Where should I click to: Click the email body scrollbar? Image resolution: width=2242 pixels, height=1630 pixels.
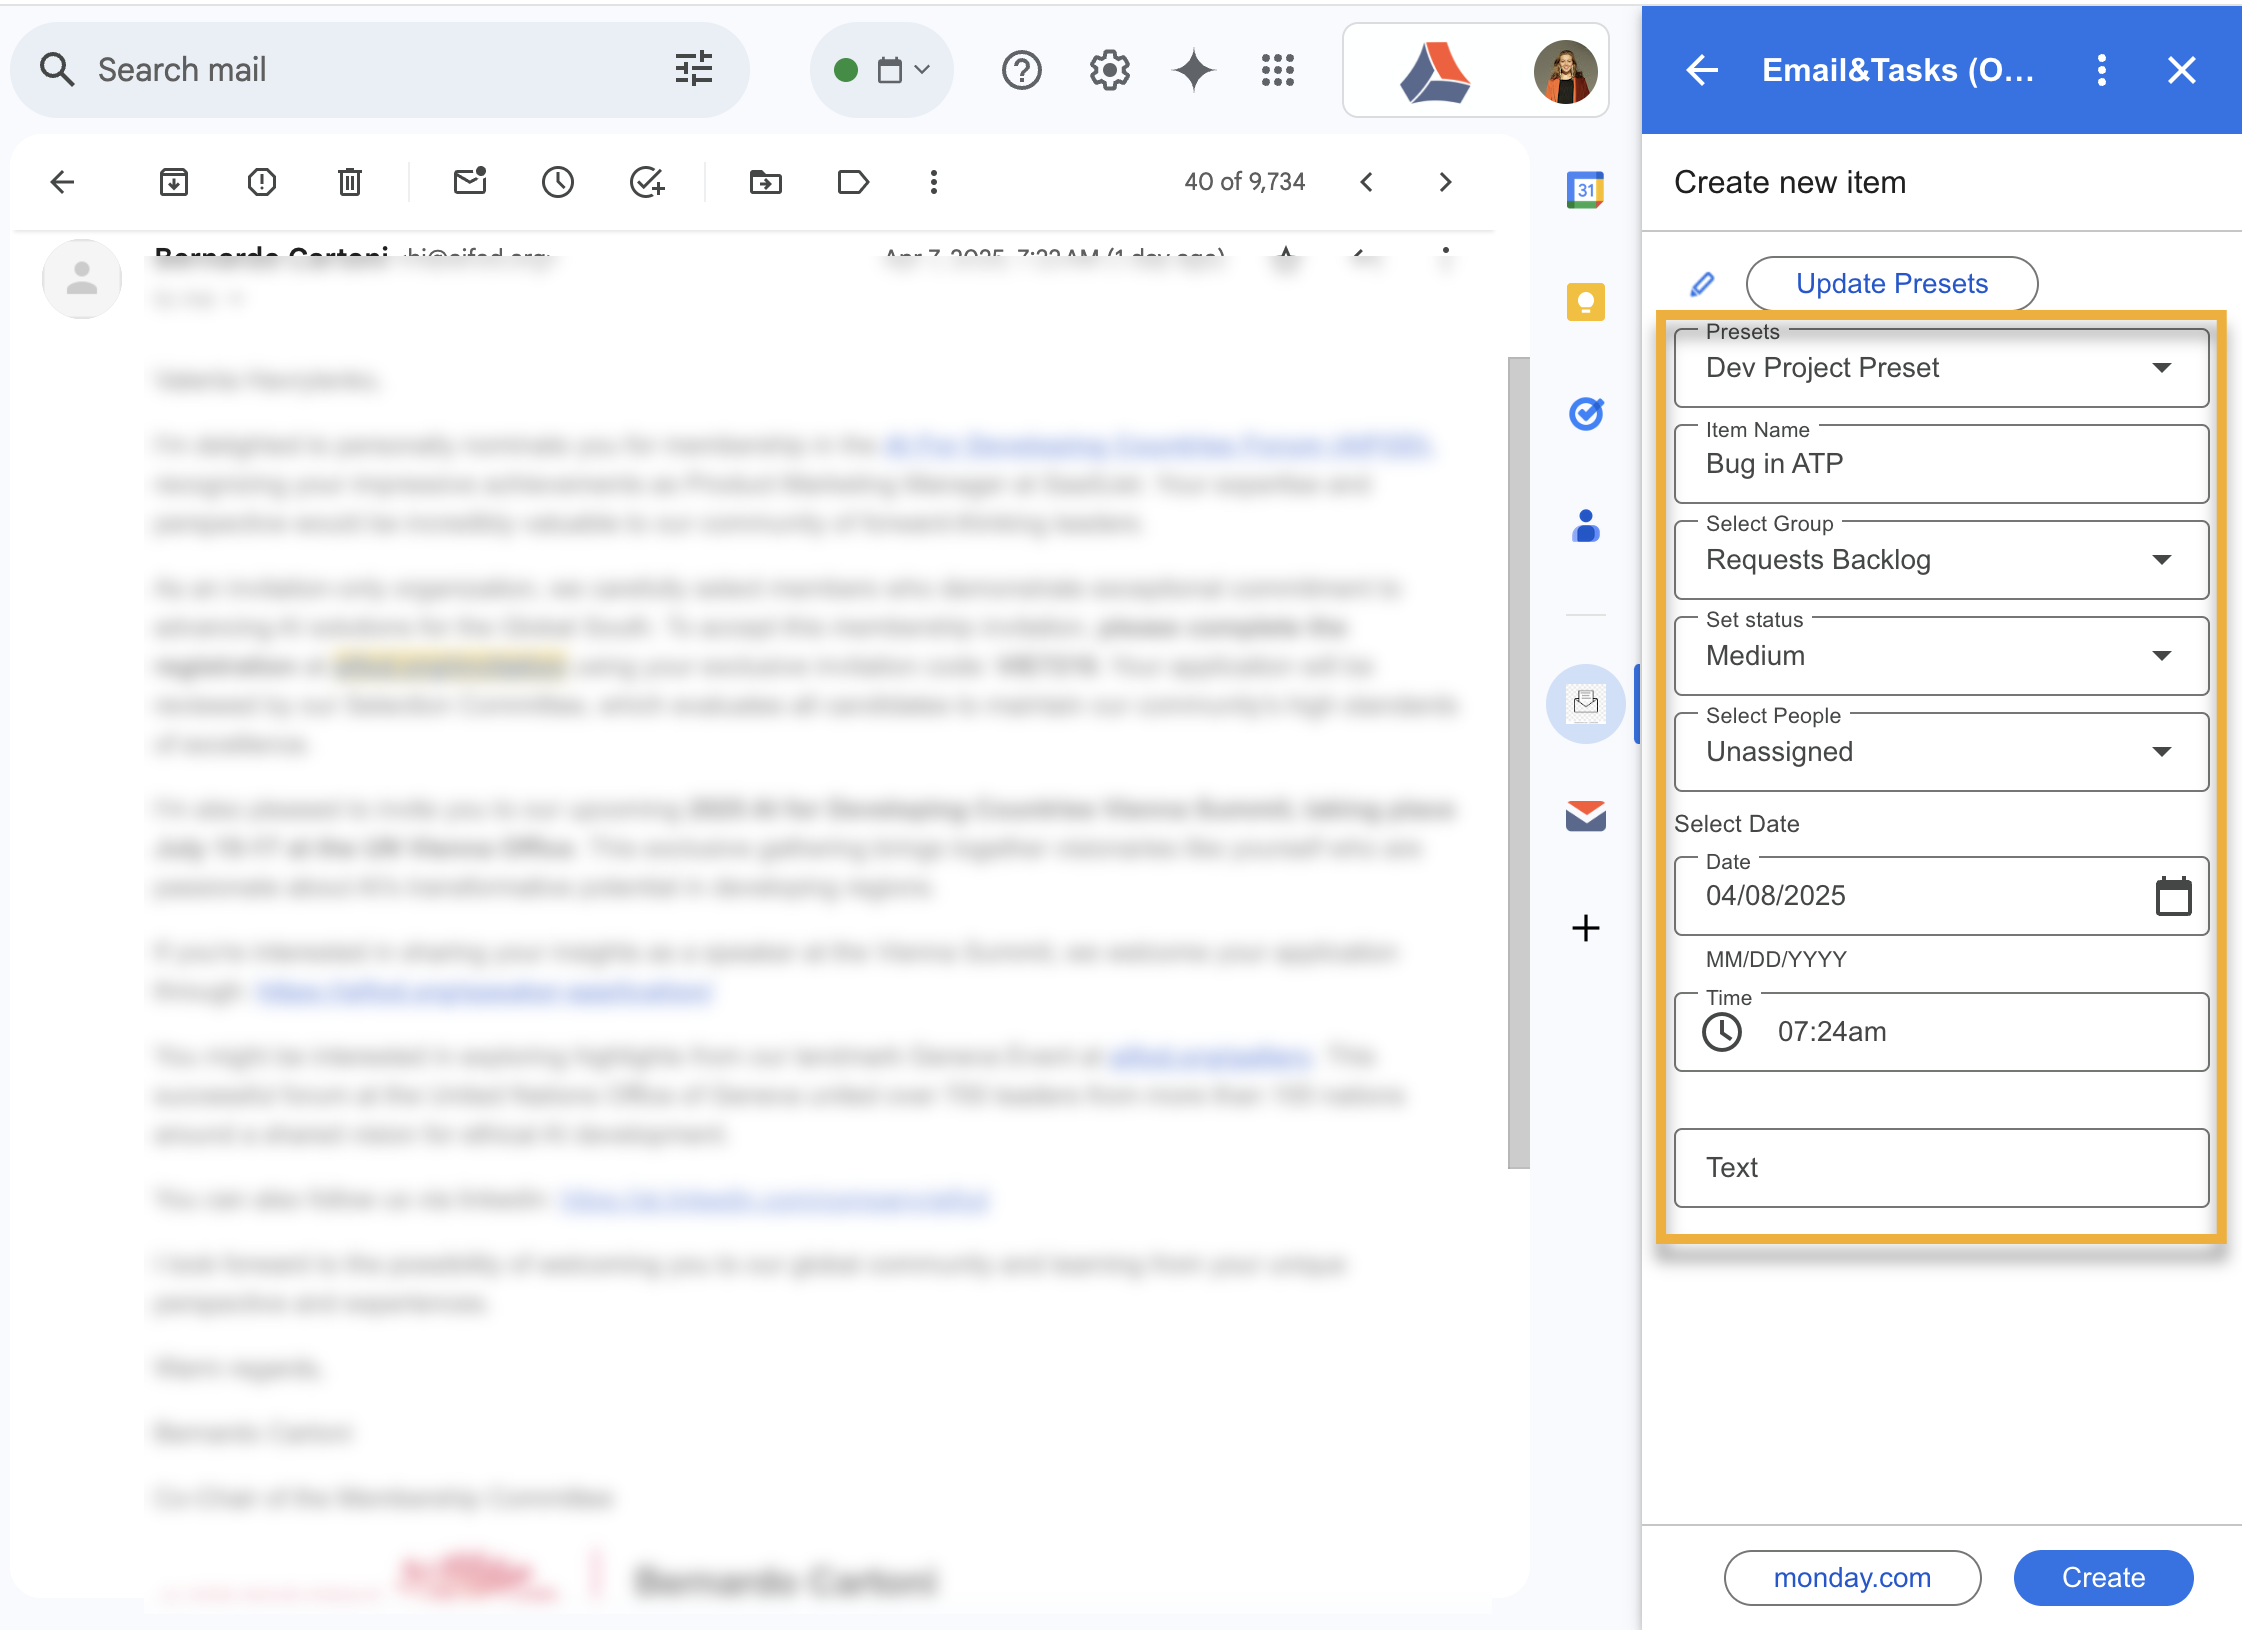click(1518, 760)
